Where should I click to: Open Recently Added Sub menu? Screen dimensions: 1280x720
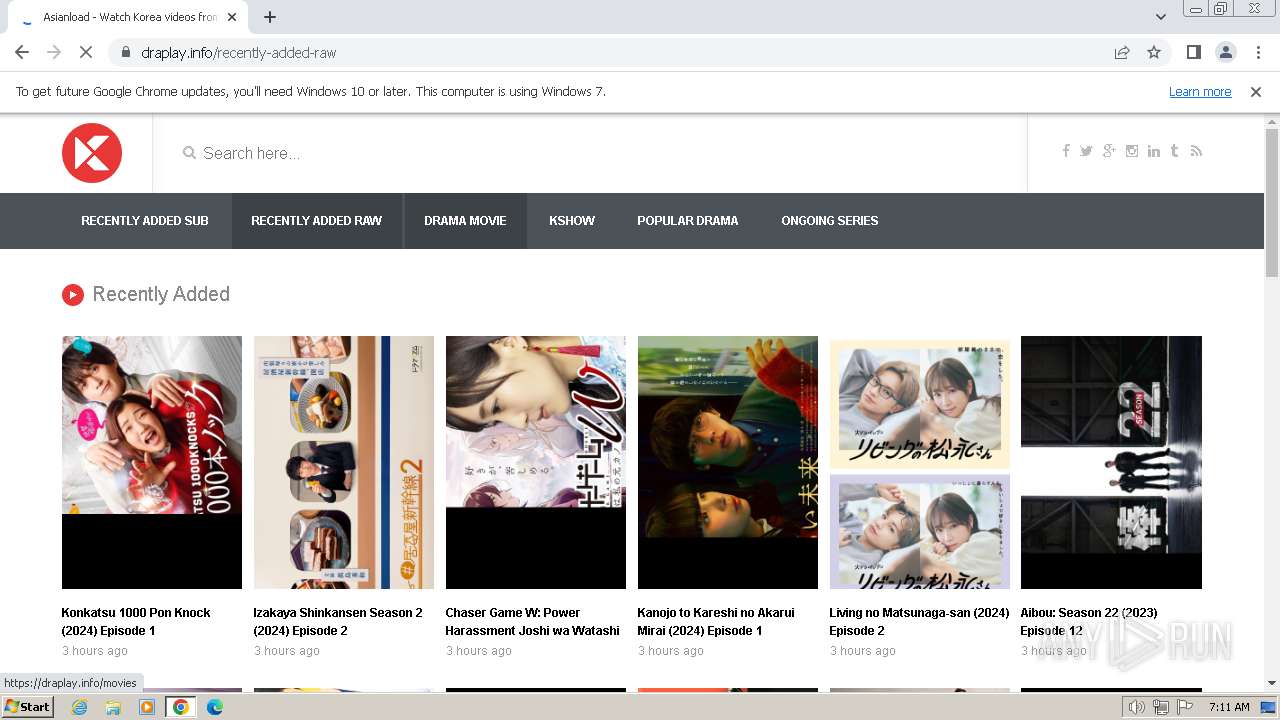pos(145,221)
